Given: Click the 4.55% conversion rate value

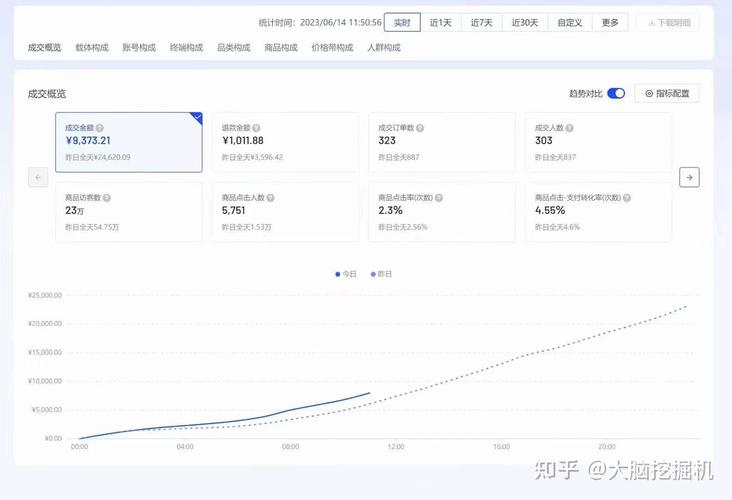Looking at the screenshot, I should coord(550,211).
